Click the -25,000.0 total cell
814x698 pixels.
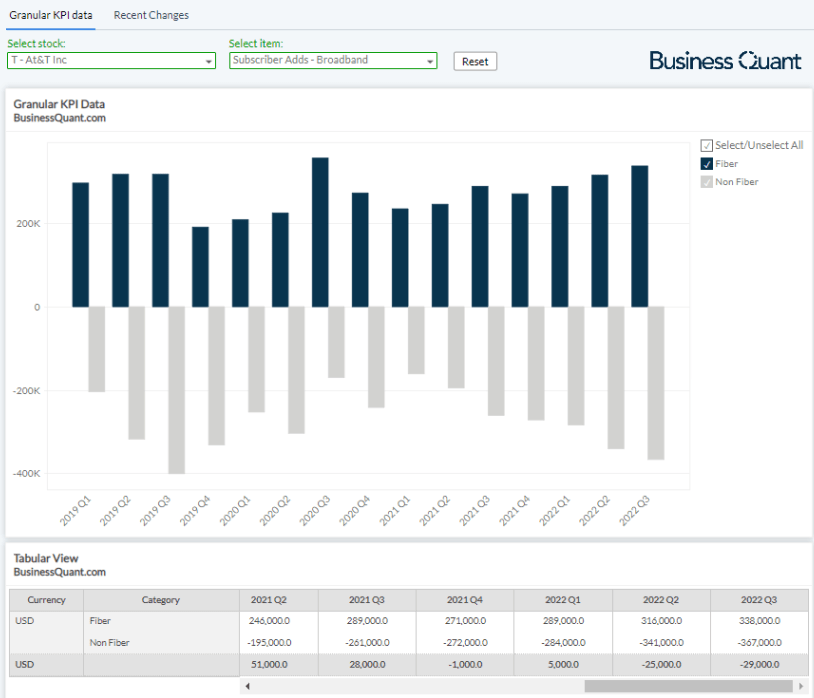pos(661,664)
